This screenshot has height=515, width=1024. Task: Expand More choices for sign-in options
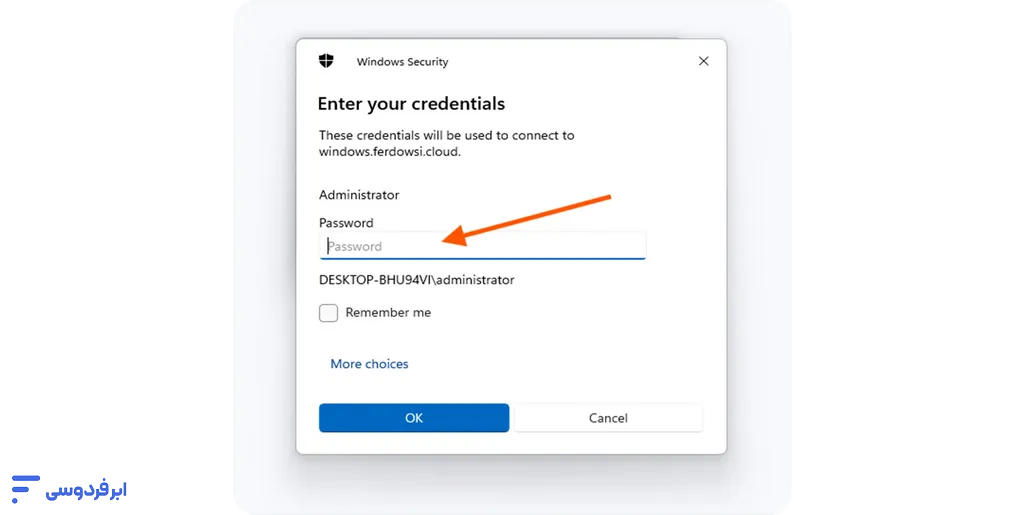(x=369, y=364)
